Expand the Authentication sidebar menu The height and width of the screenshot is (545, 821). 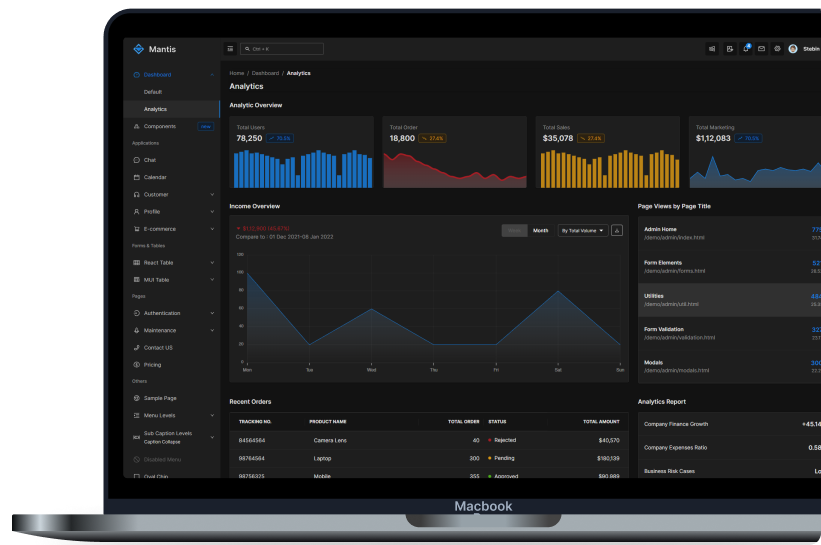(172, 313)
